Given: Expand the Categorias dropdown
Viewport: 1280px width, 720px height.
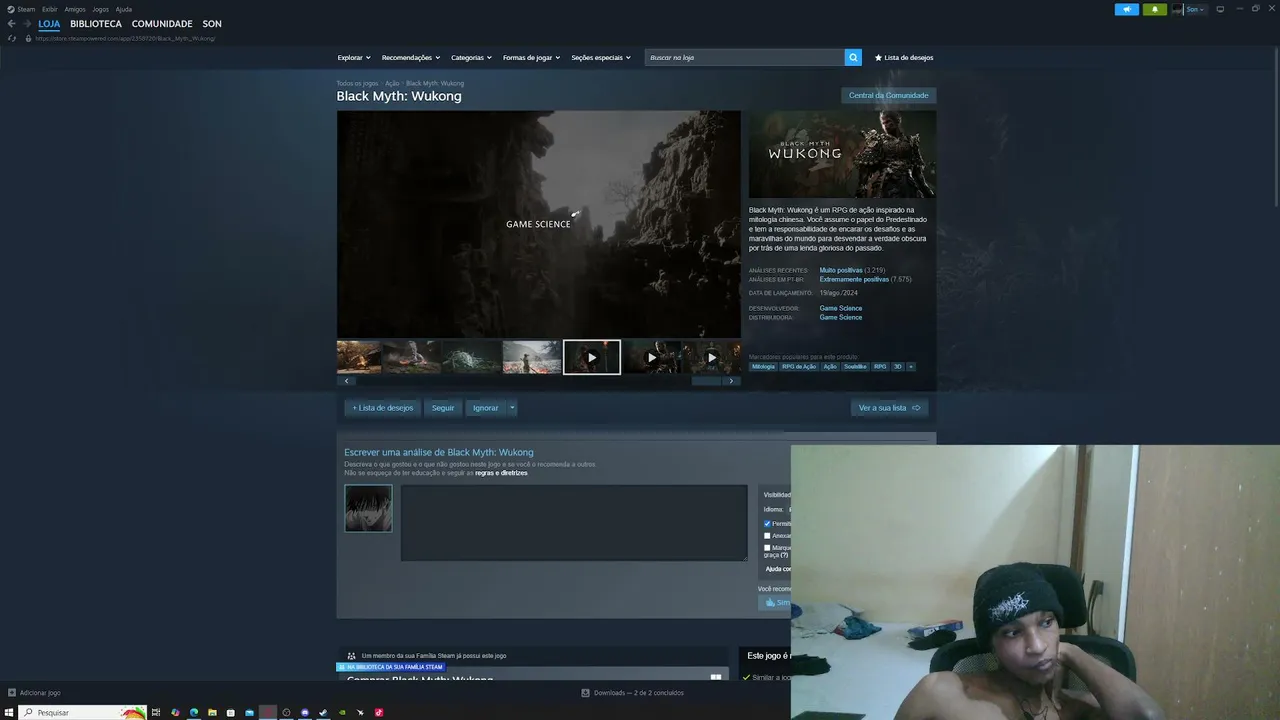Looking at the screenshot, I should click(x=471, y=58).
